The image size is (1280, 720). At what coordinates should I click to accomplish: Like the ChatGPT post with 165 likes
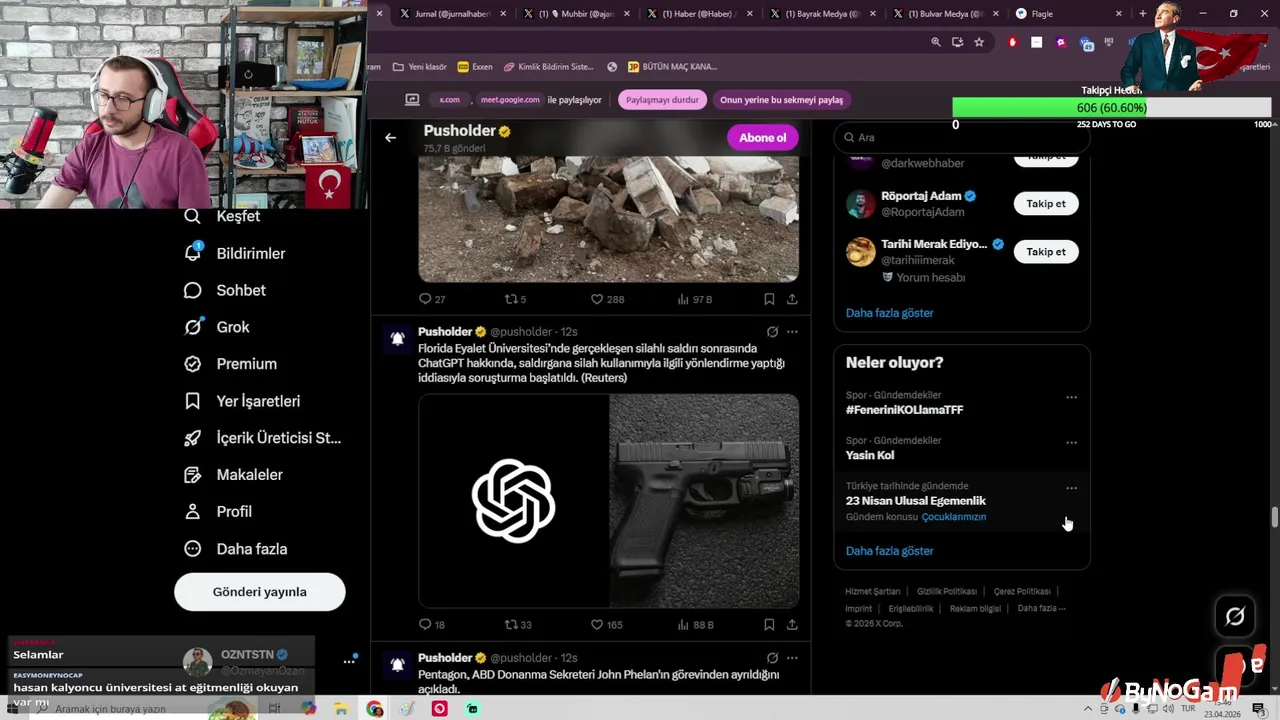[607, 625]
